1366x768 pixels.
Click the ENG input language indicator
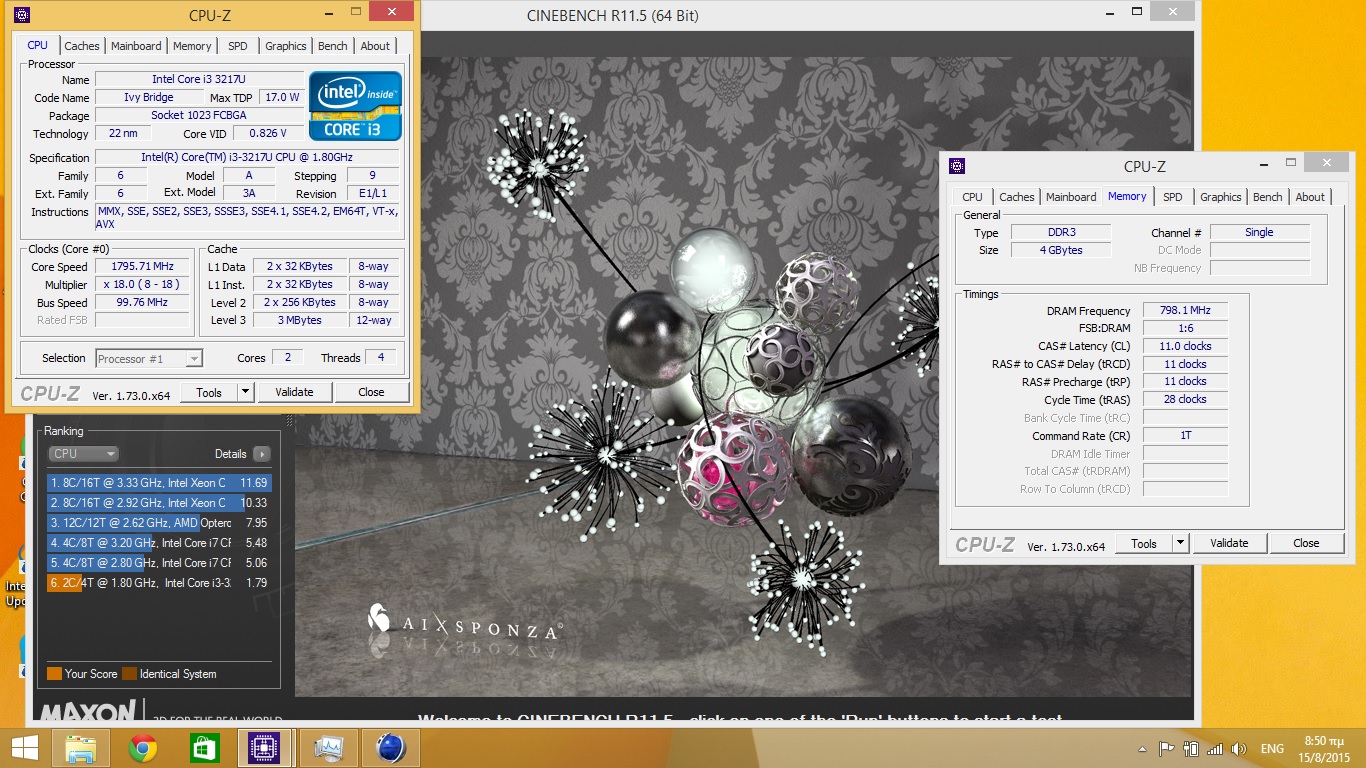(x=1272, y=749)
